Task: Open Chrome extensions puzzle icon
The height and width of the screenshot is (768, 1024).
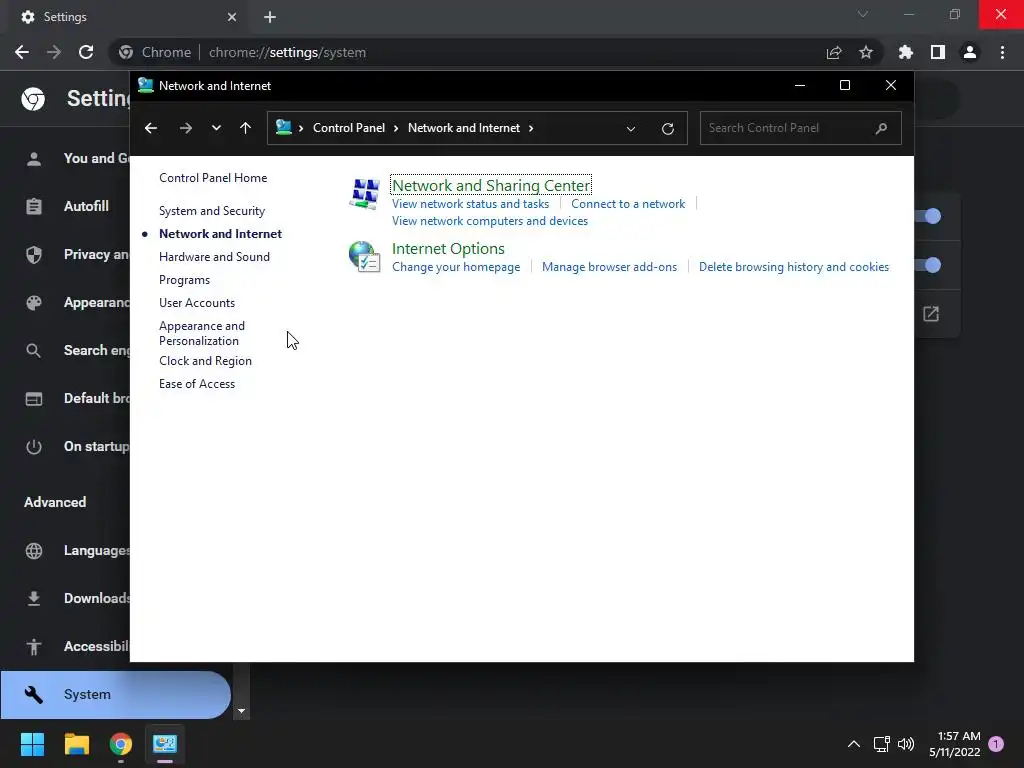Action: (x=906, y=52)
